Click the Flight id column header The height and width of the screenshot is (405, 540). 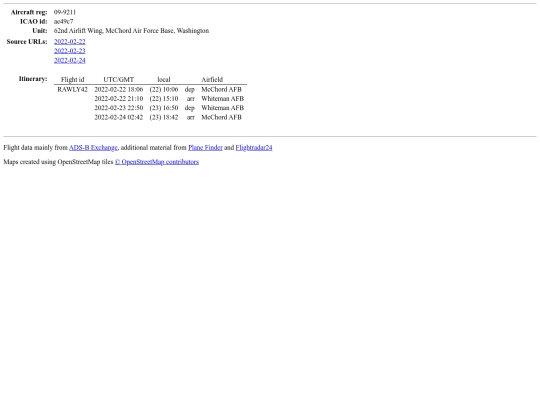coord(72,80)
